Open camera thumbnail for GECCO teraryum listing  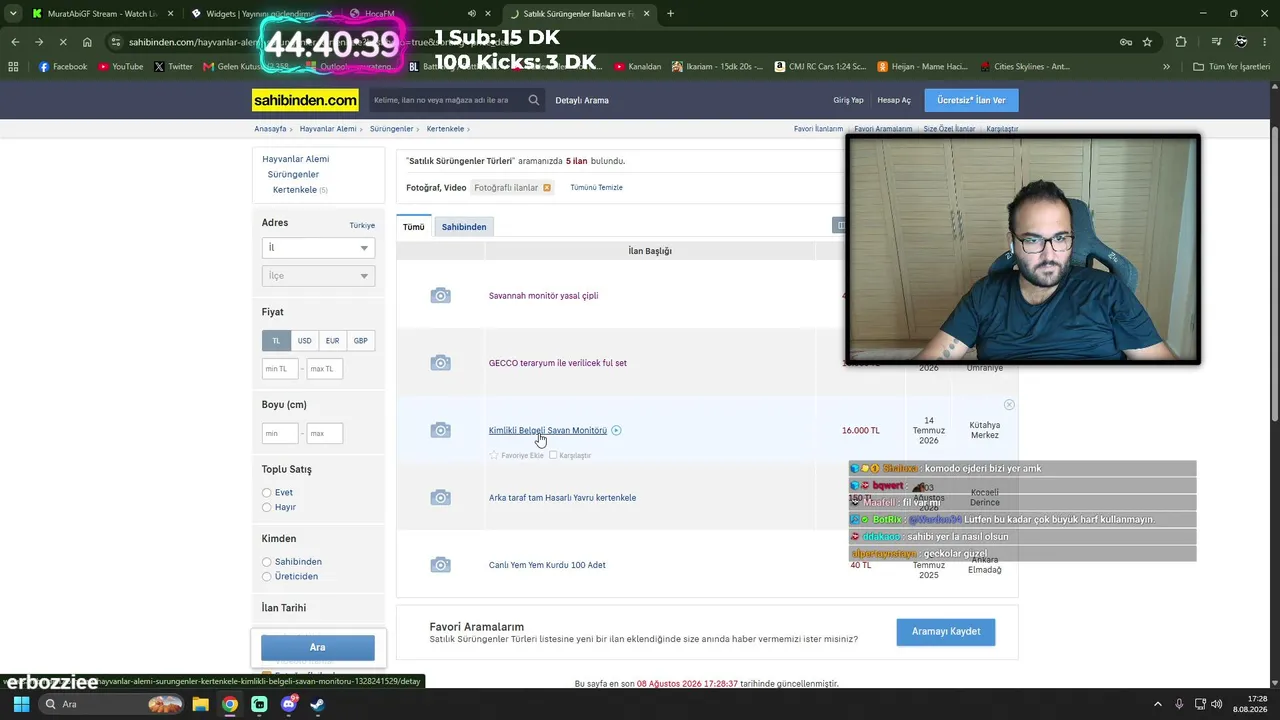[440, 363]
